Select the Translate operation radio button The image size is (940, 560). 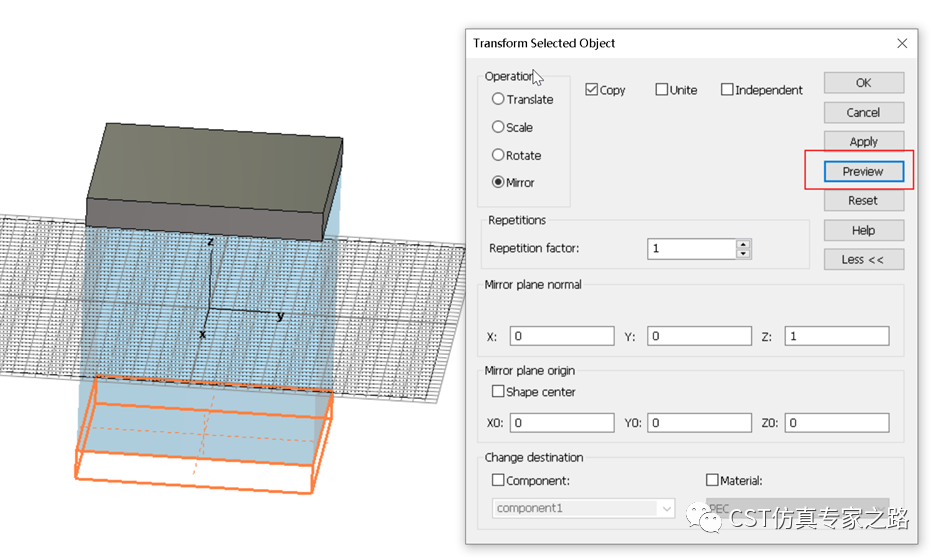(x=498, y=99)
